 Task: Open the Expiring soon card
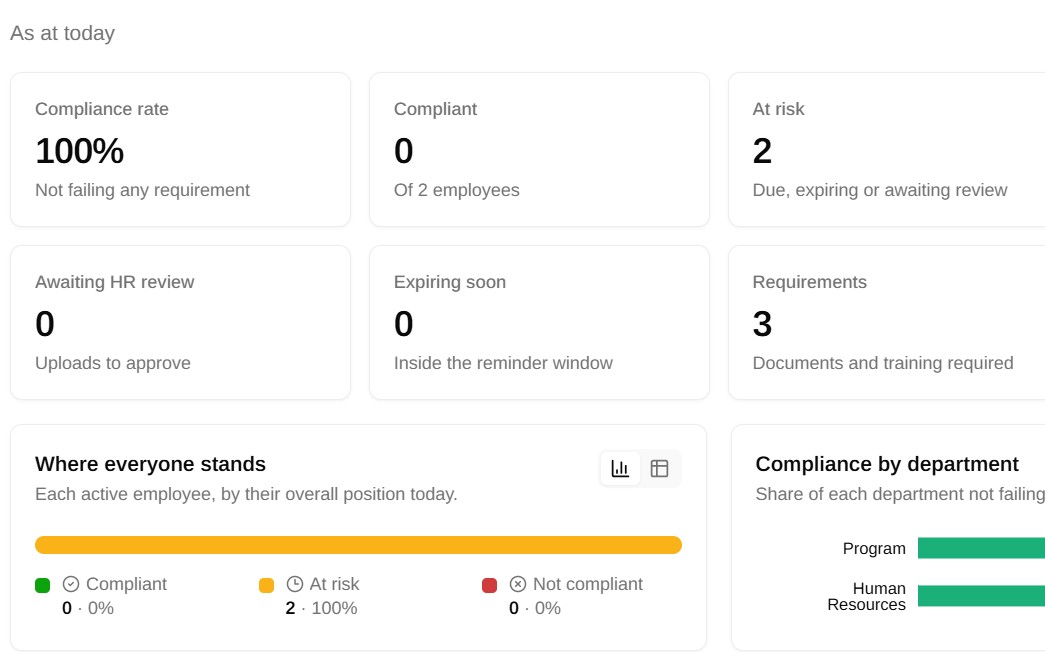pos(539,323)
